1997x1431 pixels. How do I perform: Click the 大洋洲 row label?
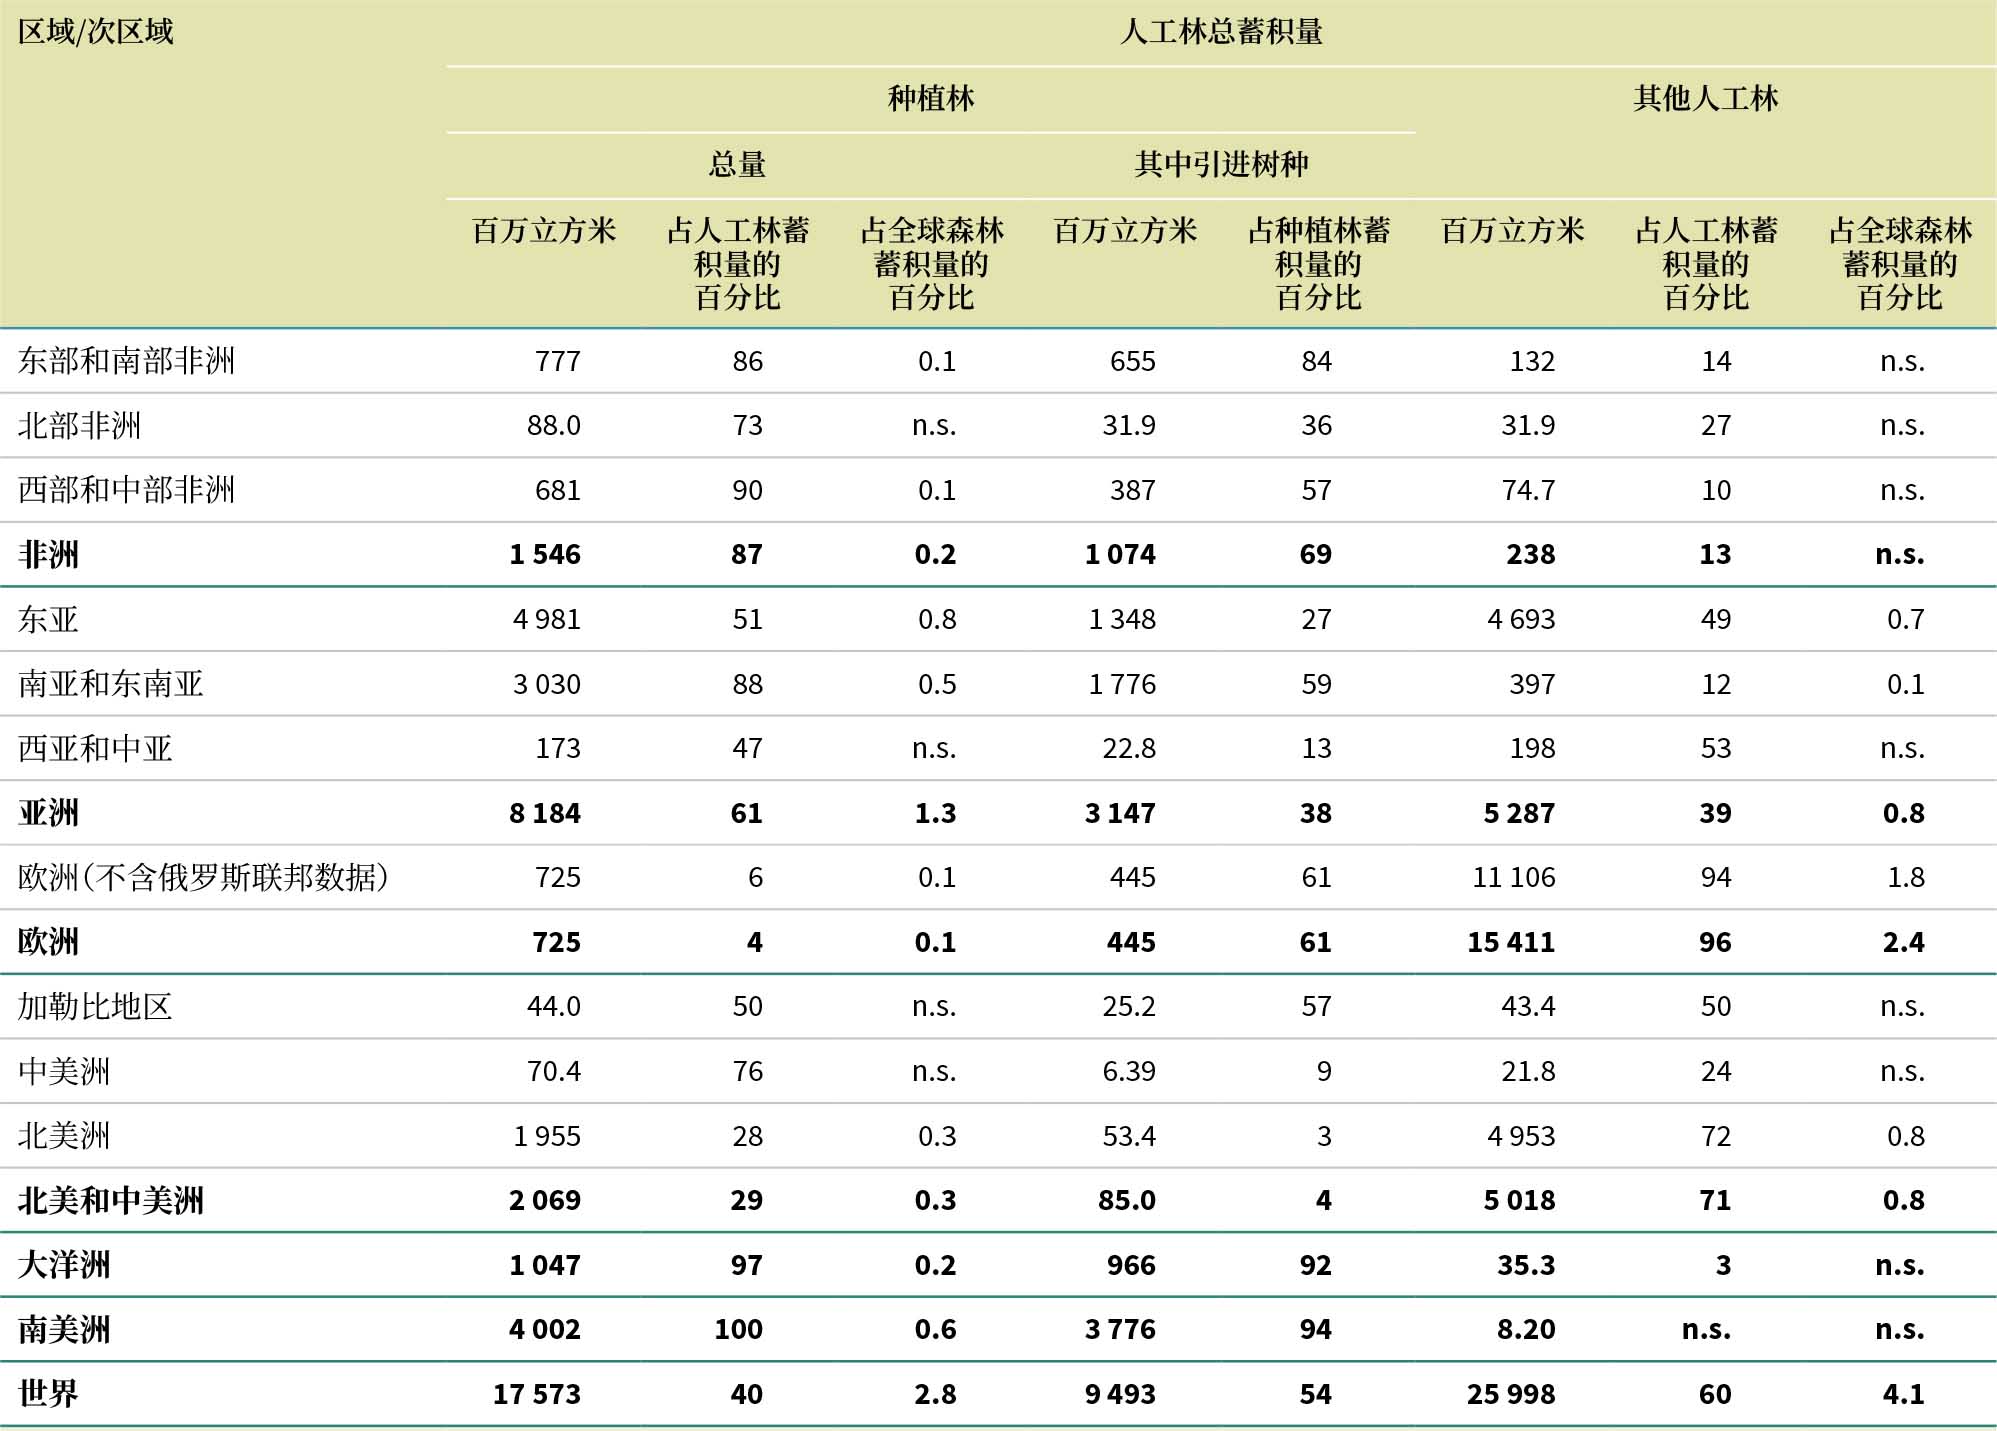(64, 1265)
